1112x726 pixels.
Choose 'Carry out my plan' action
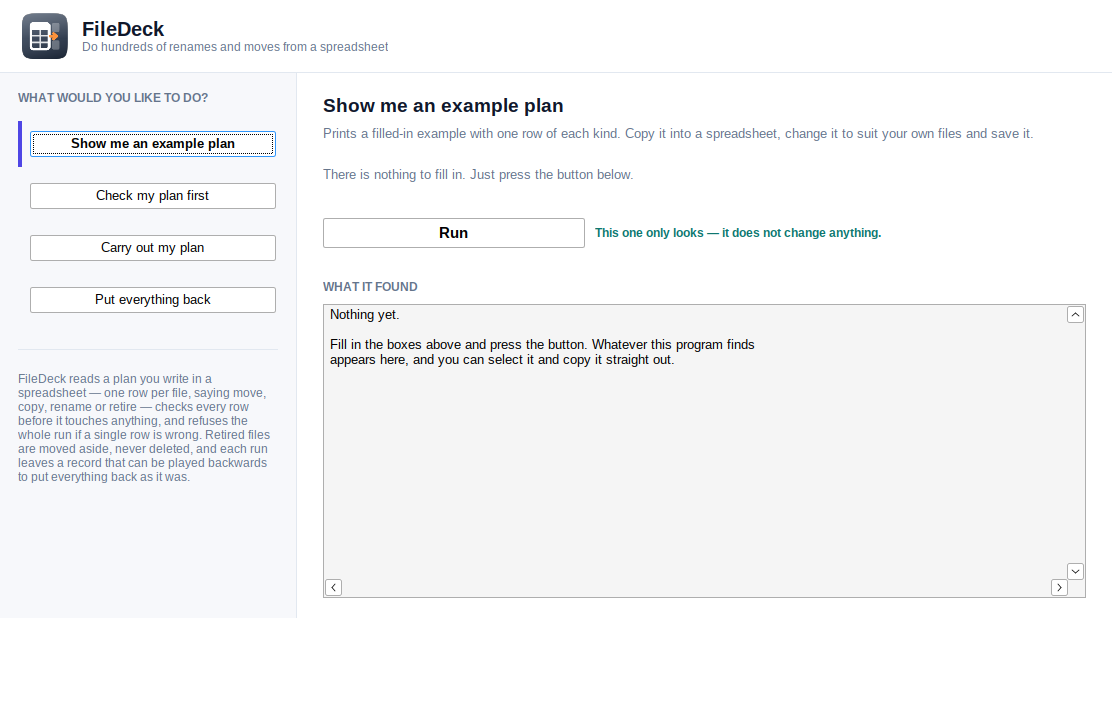(152, 247)
